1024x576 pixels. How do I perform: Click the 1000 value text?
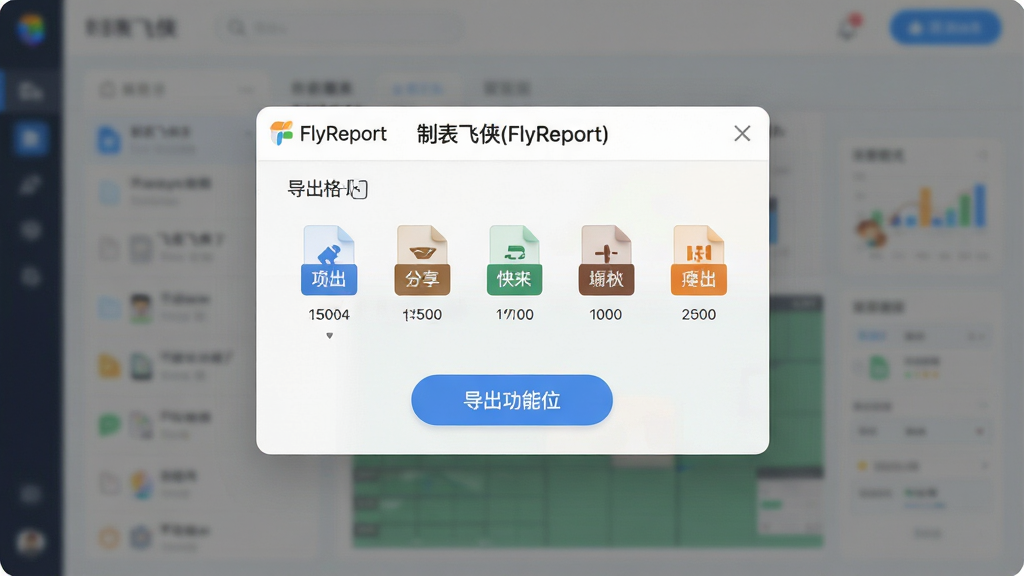(x=605, y=314)
